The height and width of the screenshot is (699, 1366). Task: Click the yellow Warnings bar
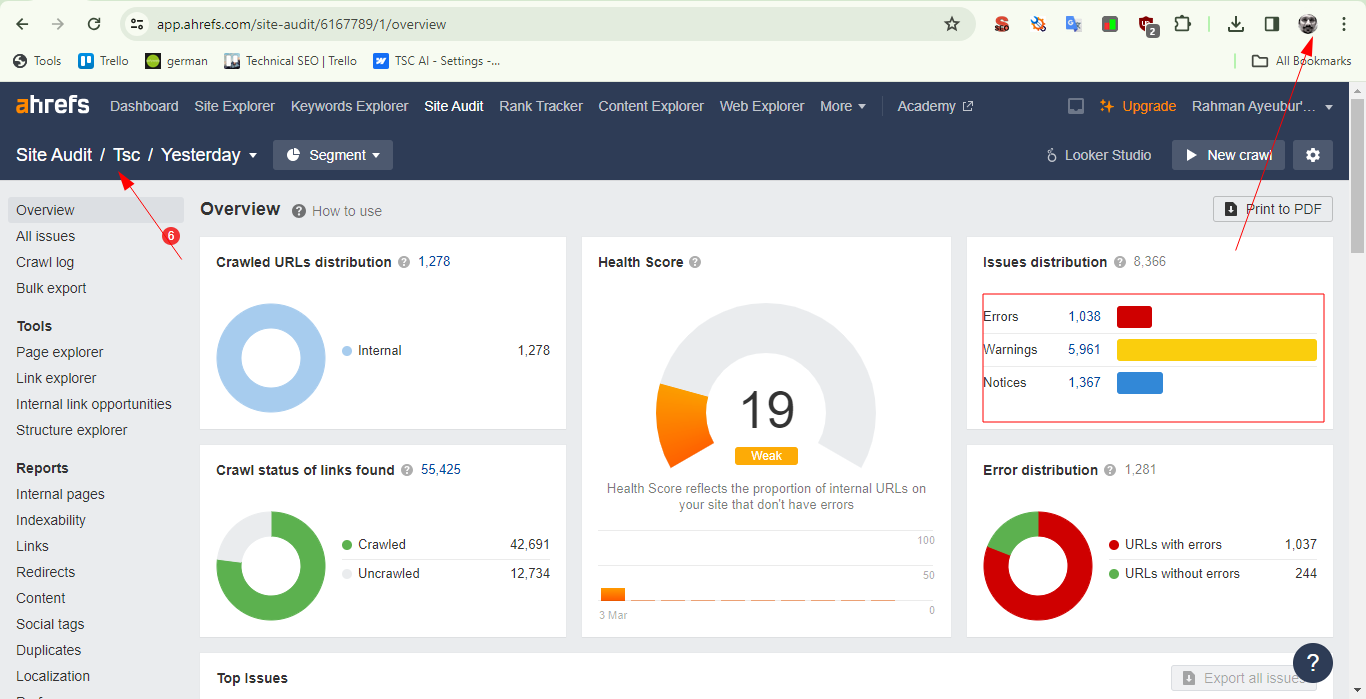pos(1217,350)
